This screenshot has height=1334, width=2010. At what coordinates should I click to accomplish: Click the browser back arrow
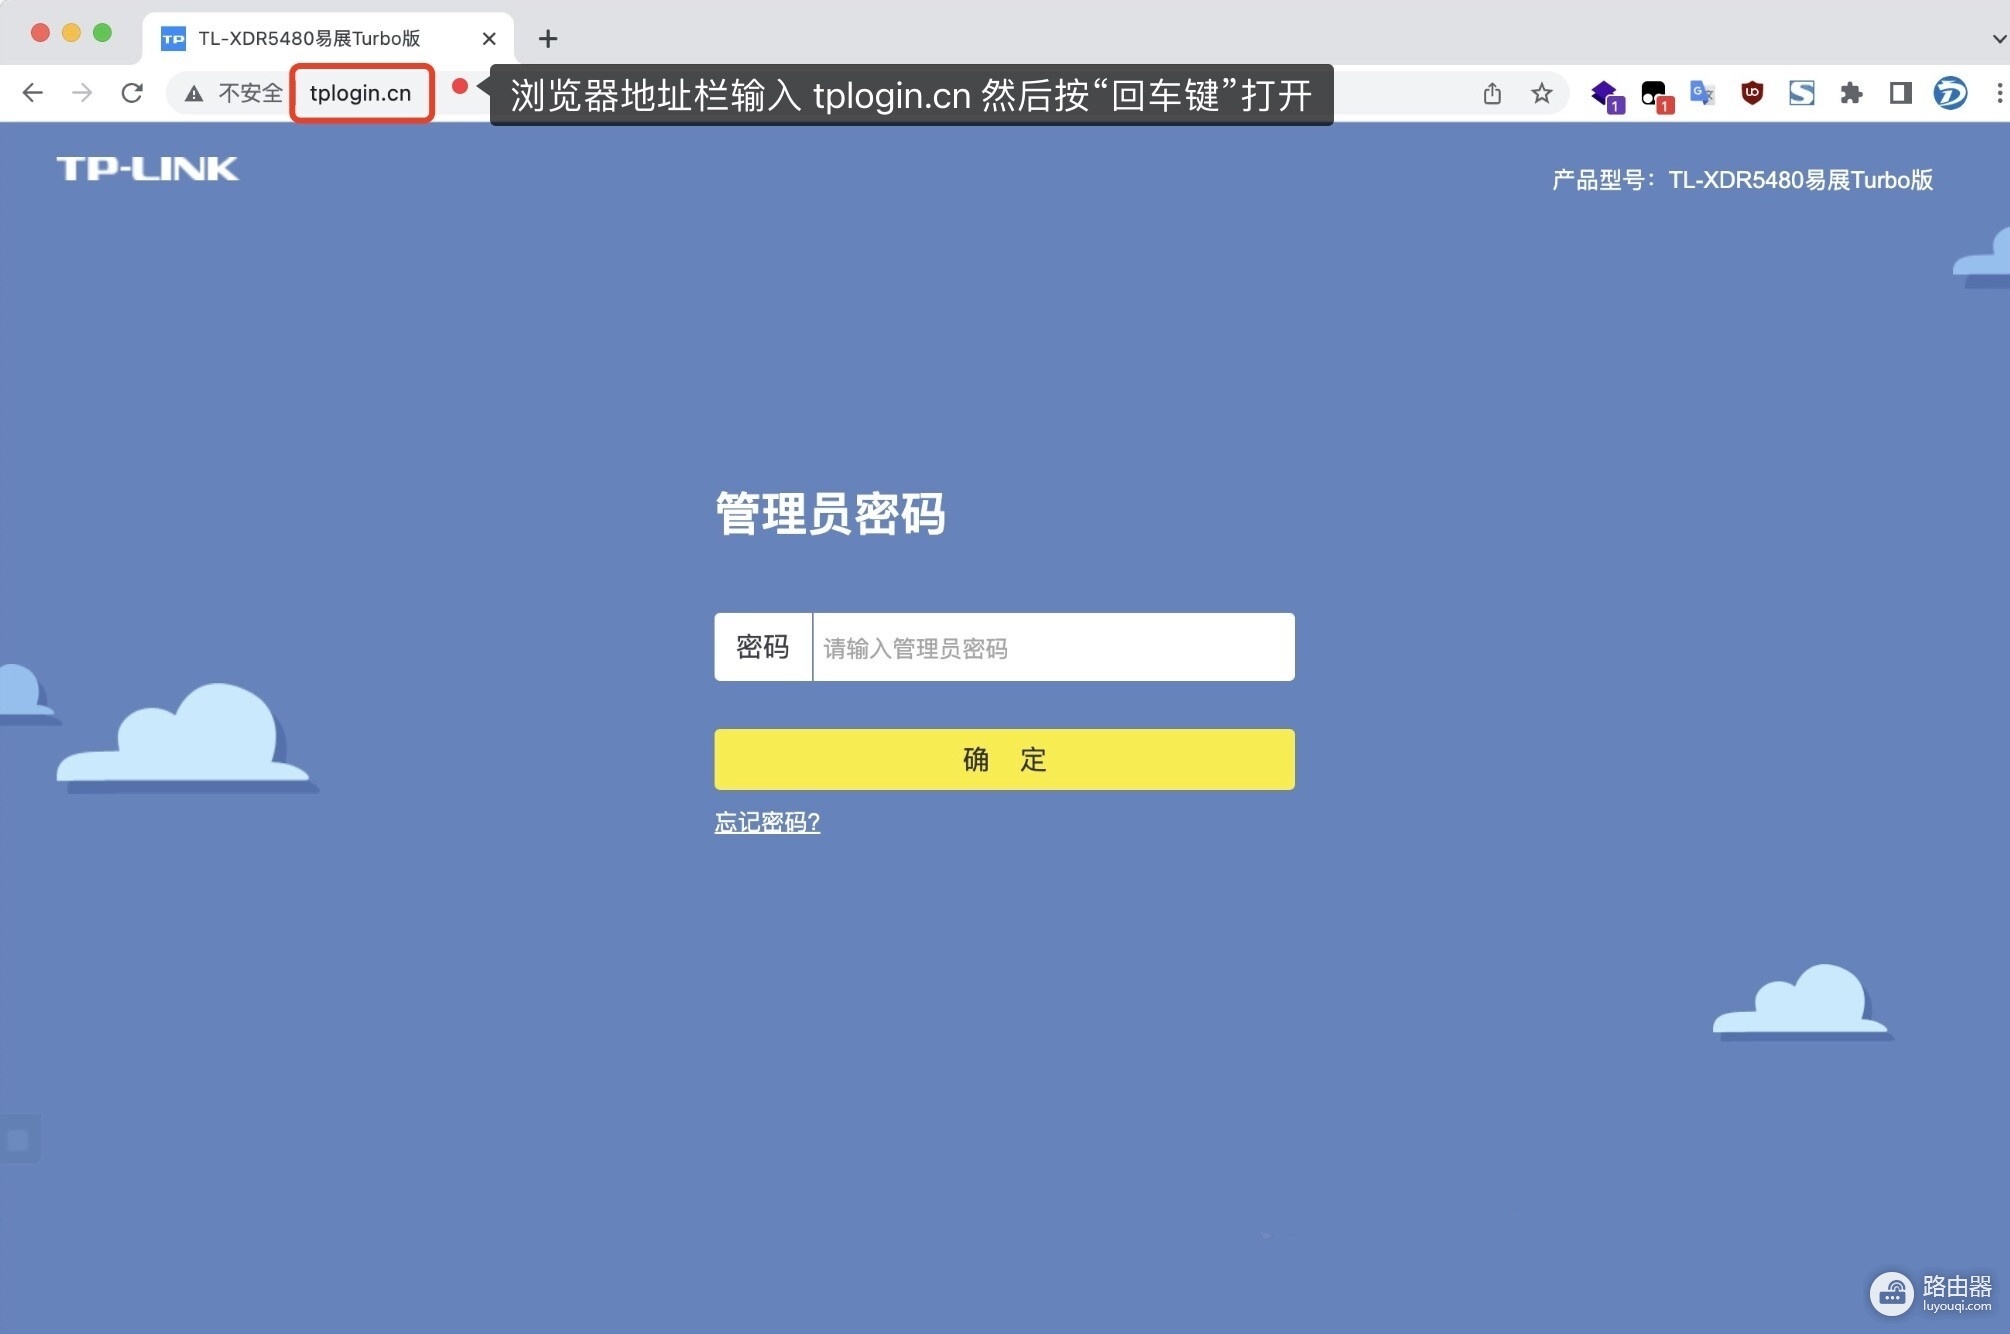pos(32,93)
